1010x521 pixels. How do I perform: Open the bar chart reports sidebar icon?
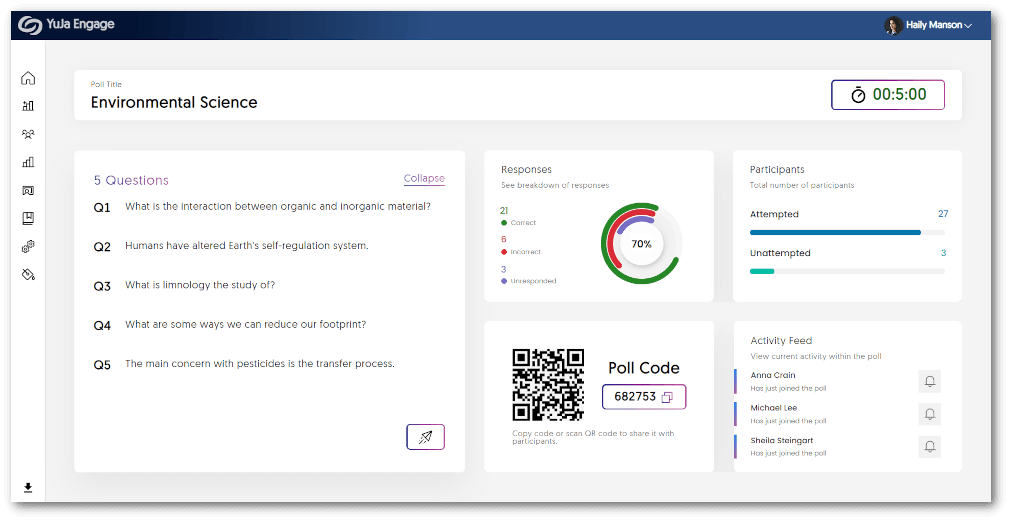click(x=28, y=162)
